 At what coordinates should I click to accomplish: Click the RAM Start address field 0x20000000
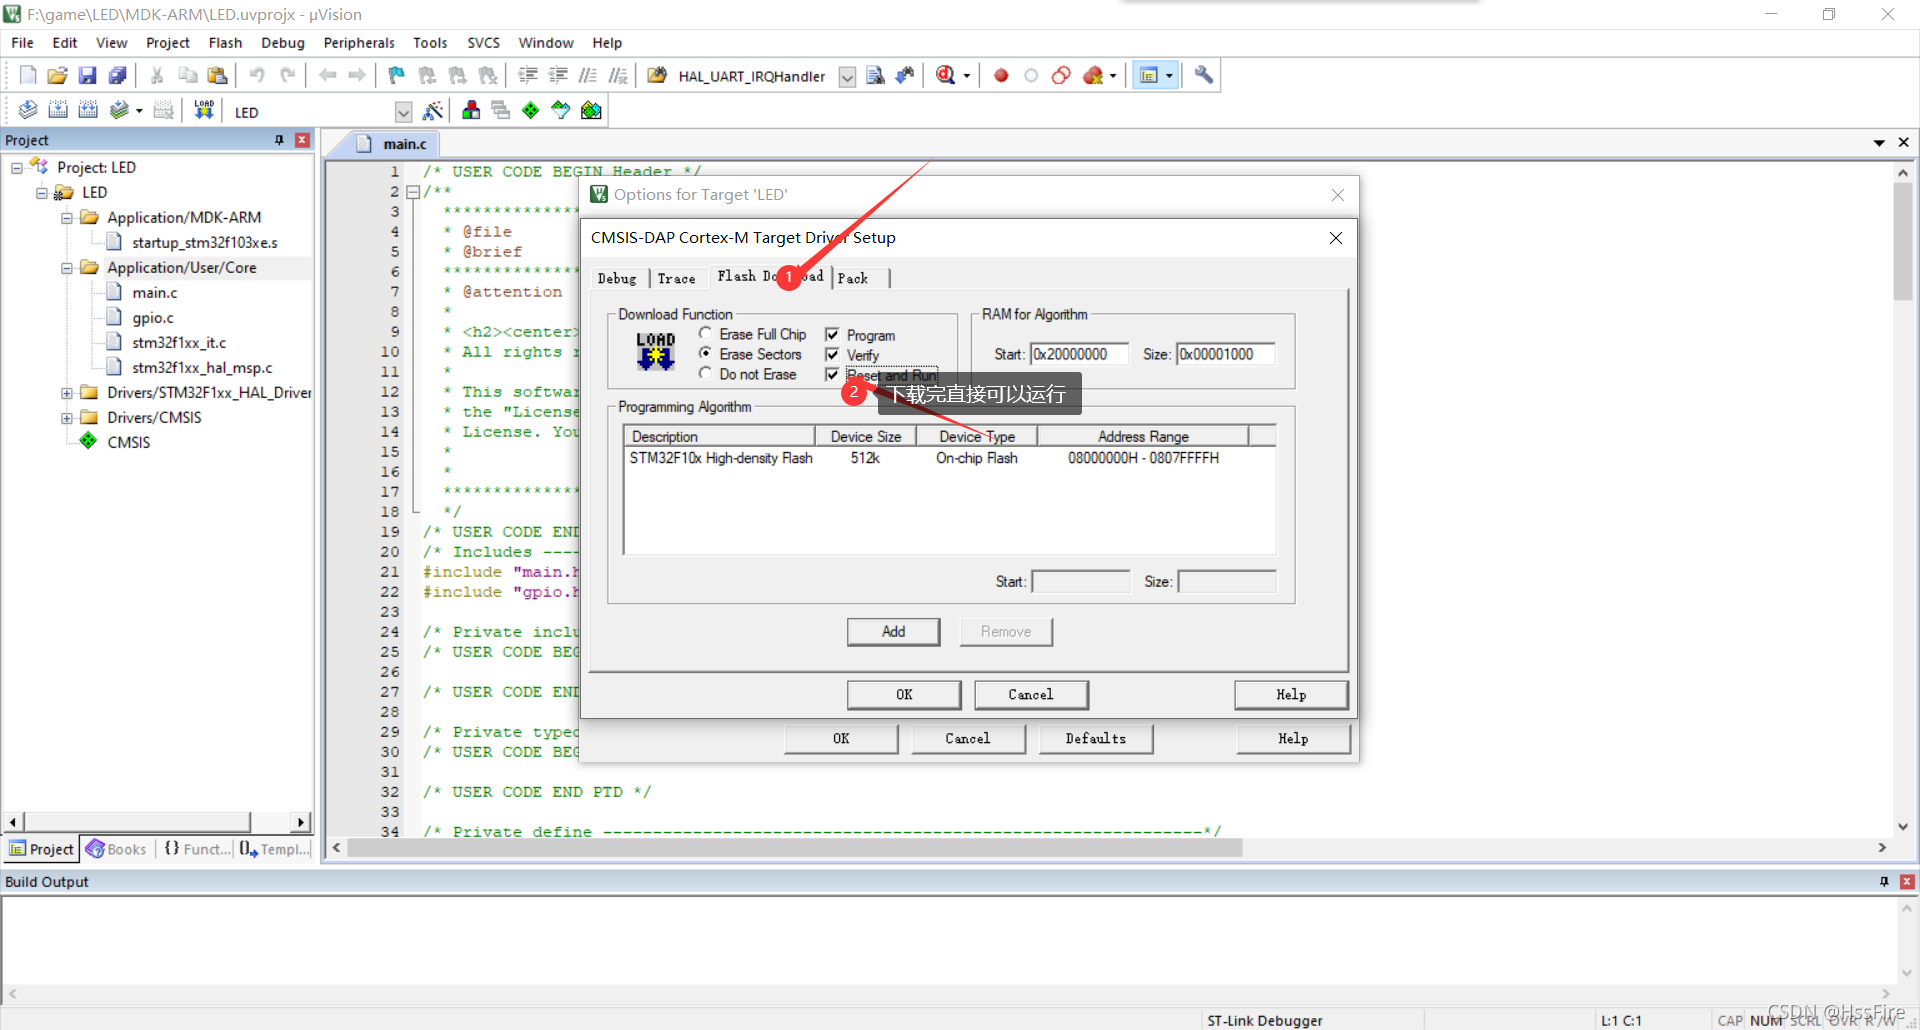coord(1080,354)
